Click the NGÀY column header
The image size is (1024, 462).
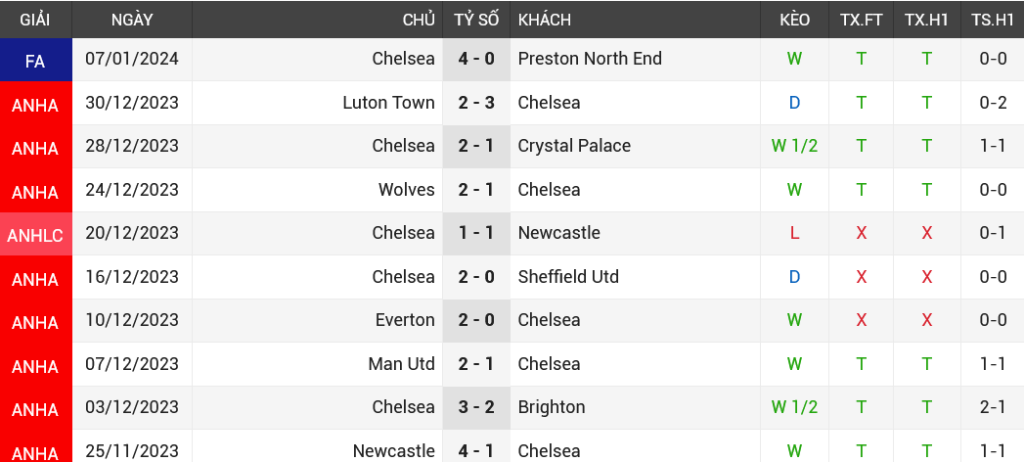tap(132, 20)
